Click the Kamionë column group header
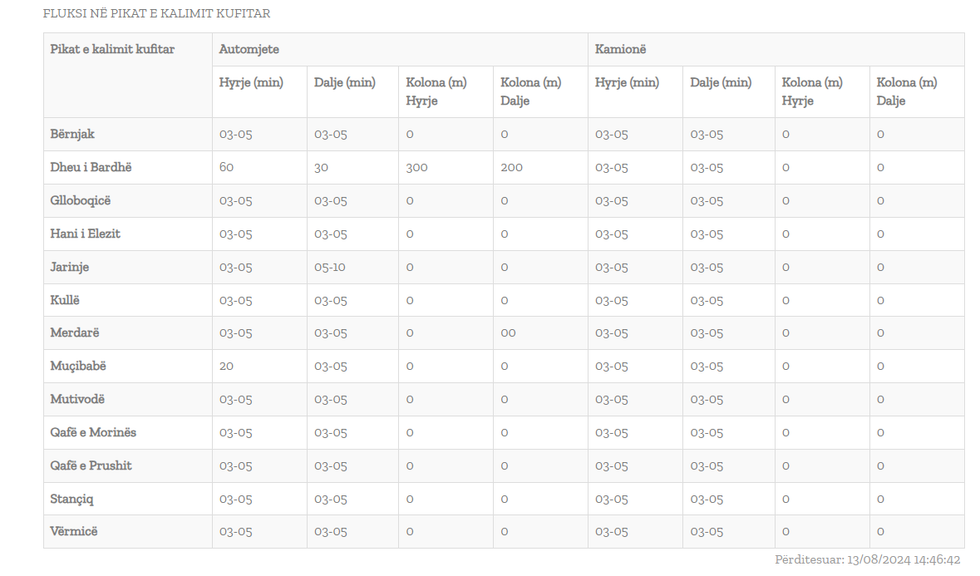The height and width of the screenshot is (576, 980). pyautogui.click(x=620, y=49)
